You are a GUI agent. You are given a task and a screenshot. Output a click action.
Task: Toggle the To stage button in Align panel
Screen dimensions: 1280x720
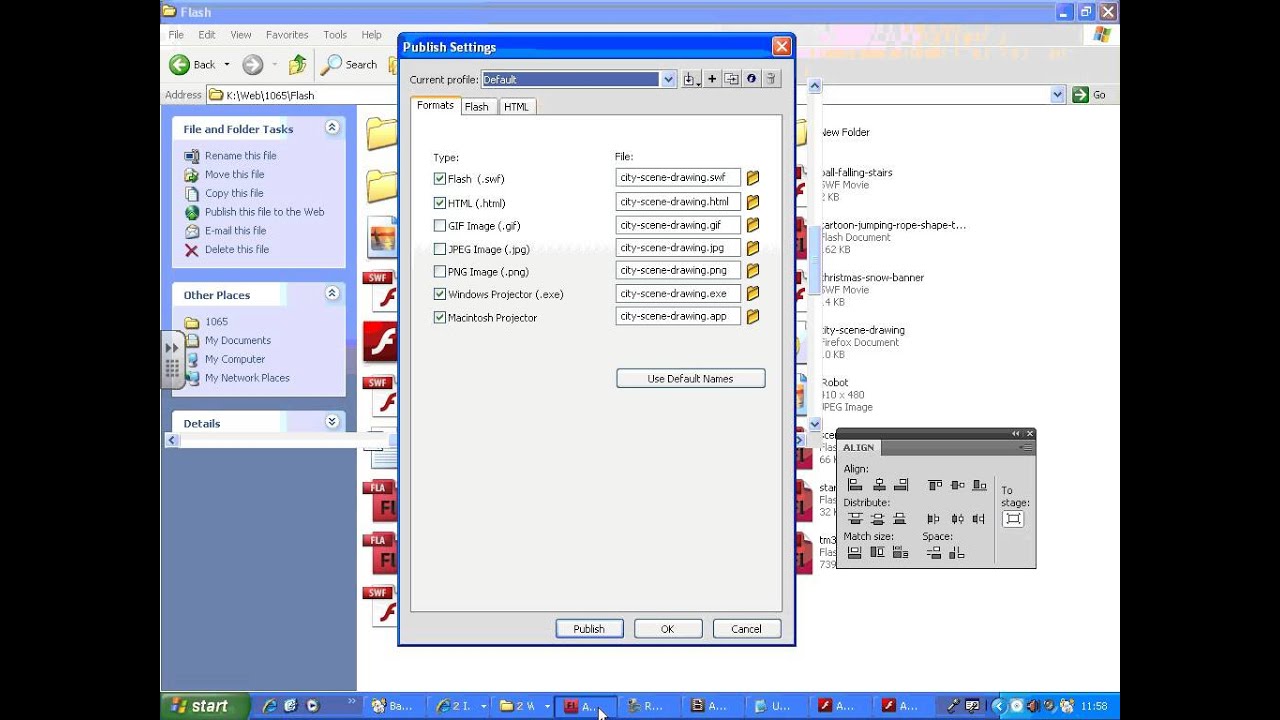[1013, 518]
